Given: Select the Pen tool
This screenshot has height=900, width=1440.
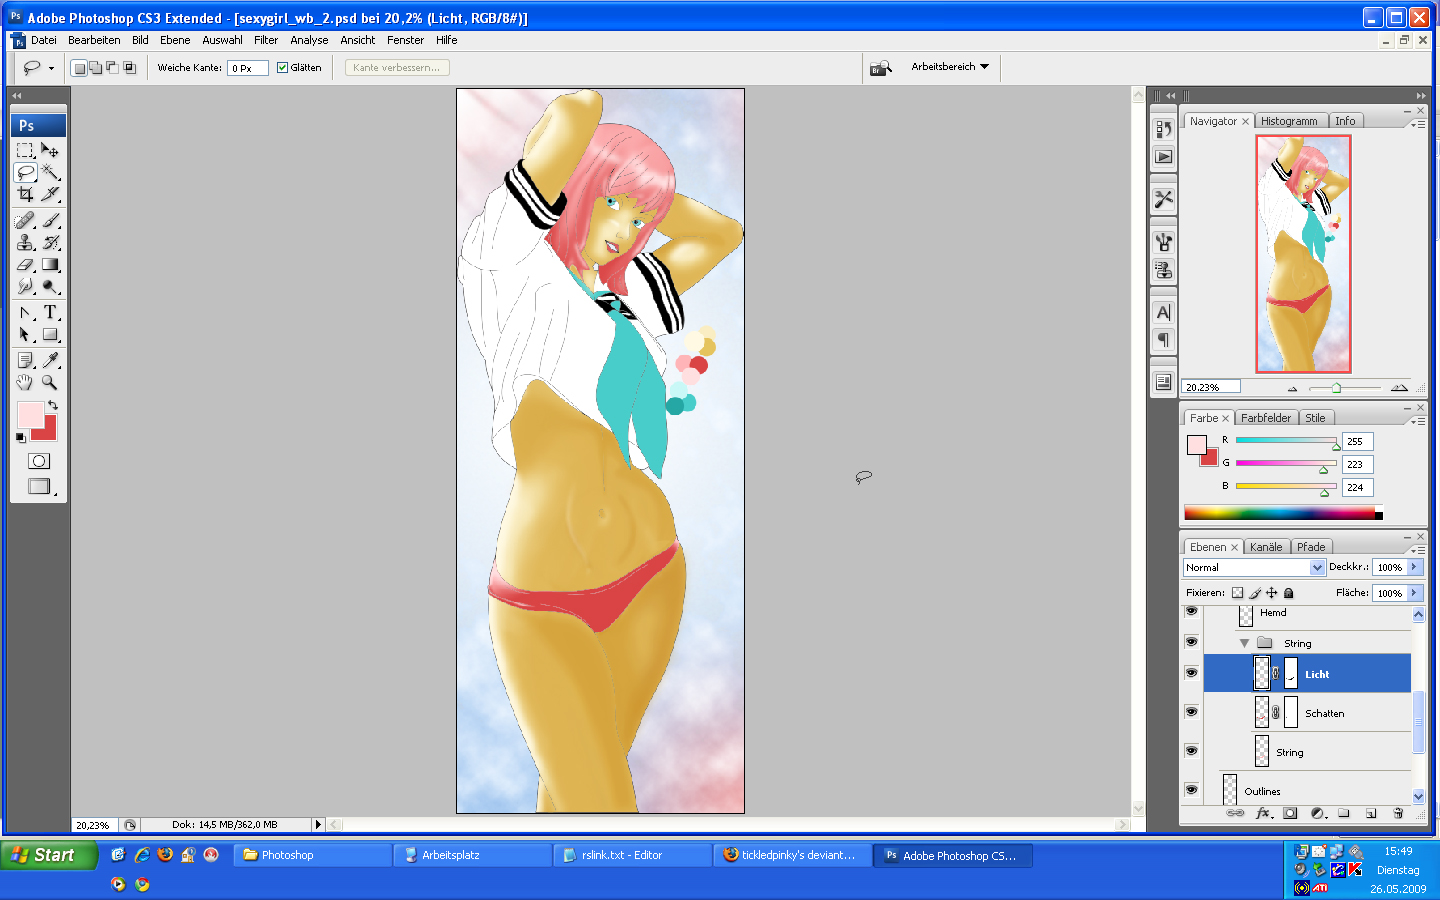Looking at the screenshot, I should [26, 312].
